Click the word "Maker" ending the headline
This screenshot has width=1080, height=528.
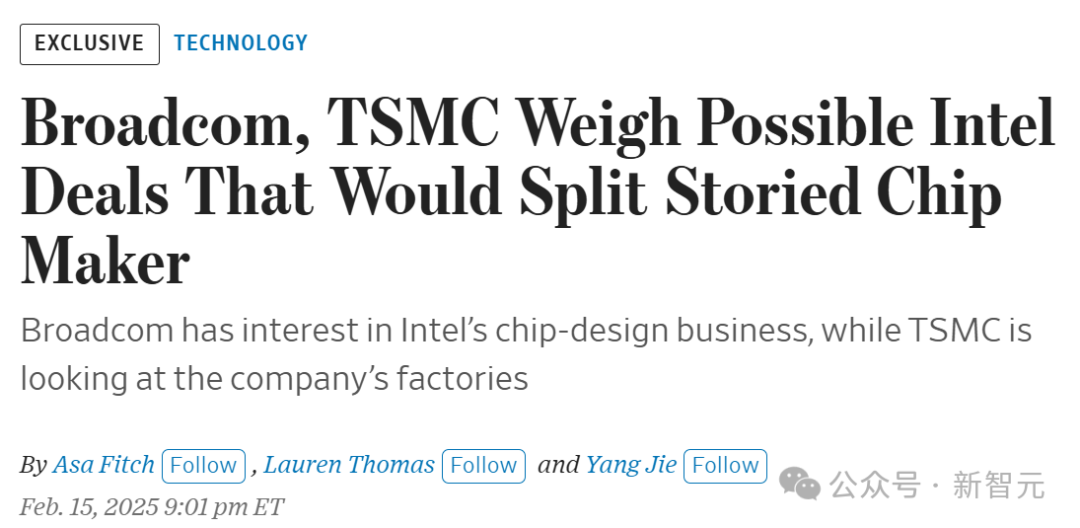click(105, 262)
